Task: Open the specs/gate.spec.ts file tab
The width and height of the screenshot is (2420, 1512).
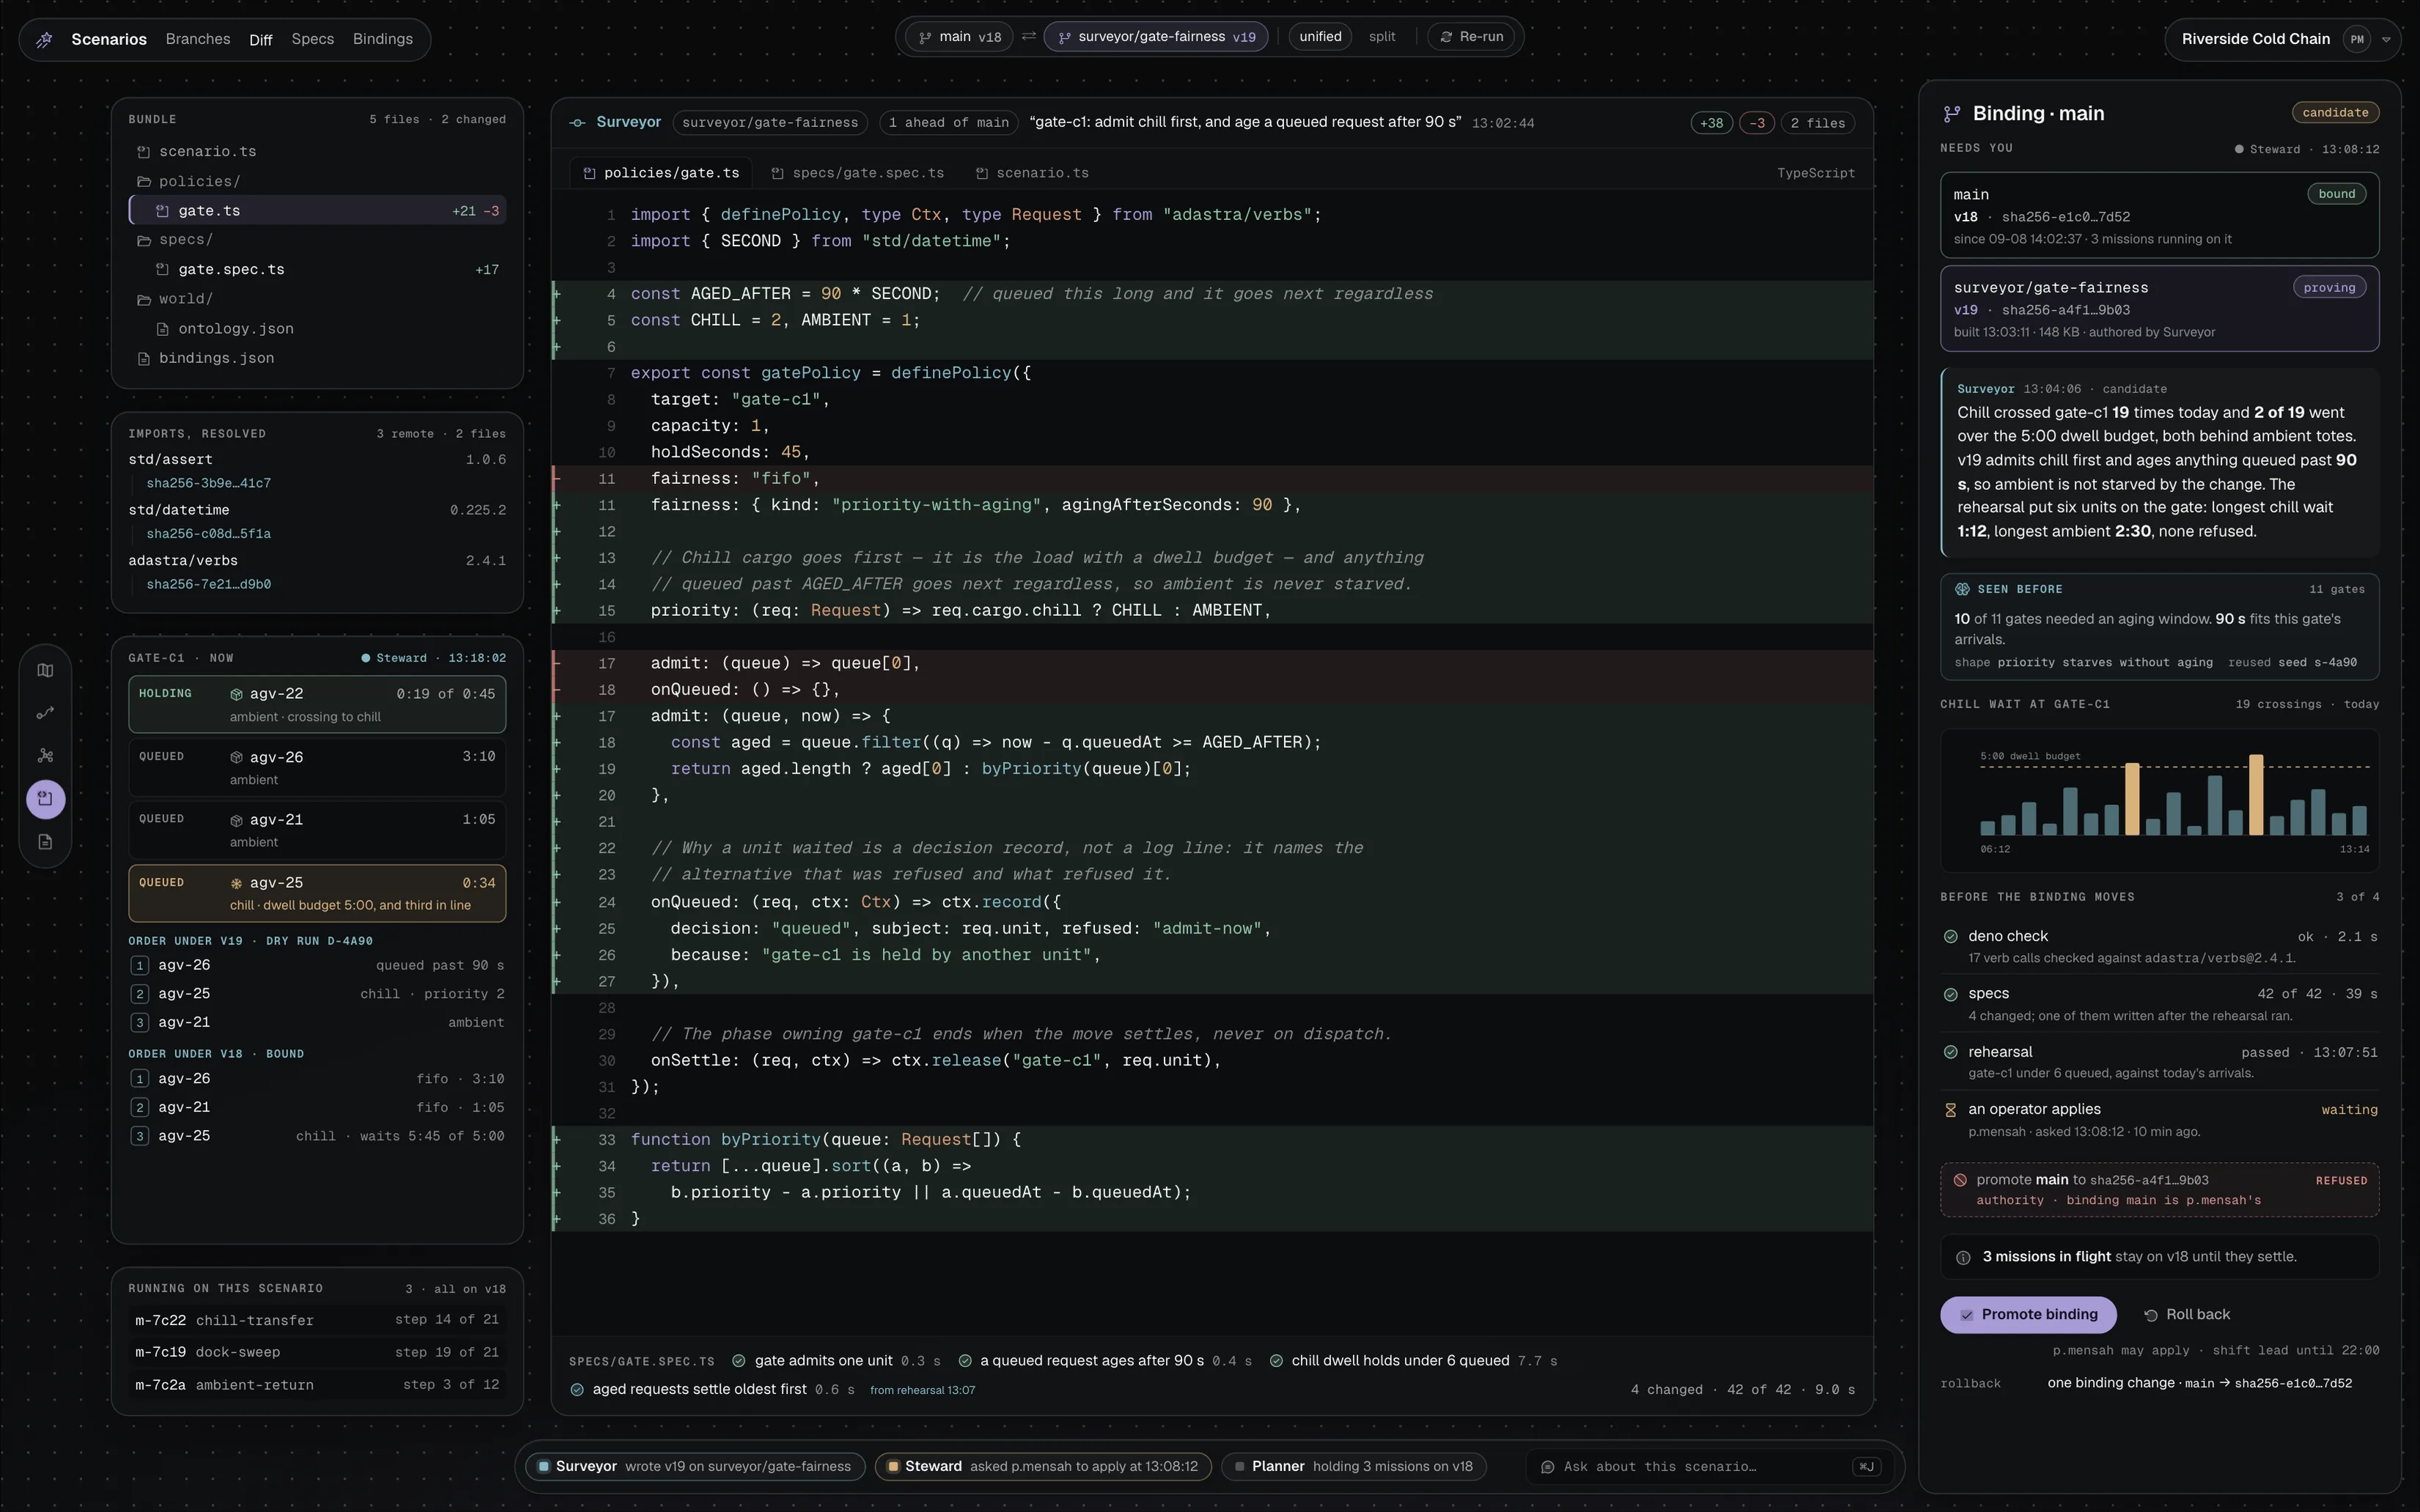Action: tap(858, 173)
